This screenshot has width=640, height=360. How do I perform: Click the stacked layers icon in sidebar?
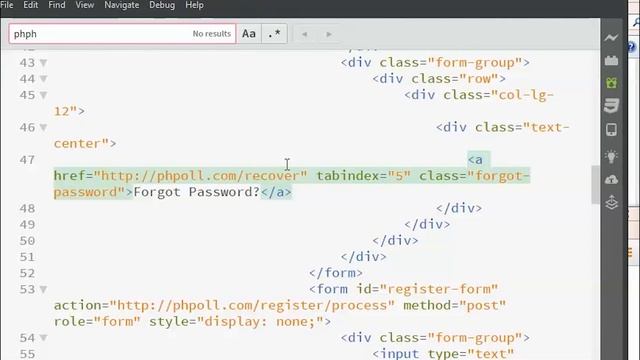coord(611,202)
